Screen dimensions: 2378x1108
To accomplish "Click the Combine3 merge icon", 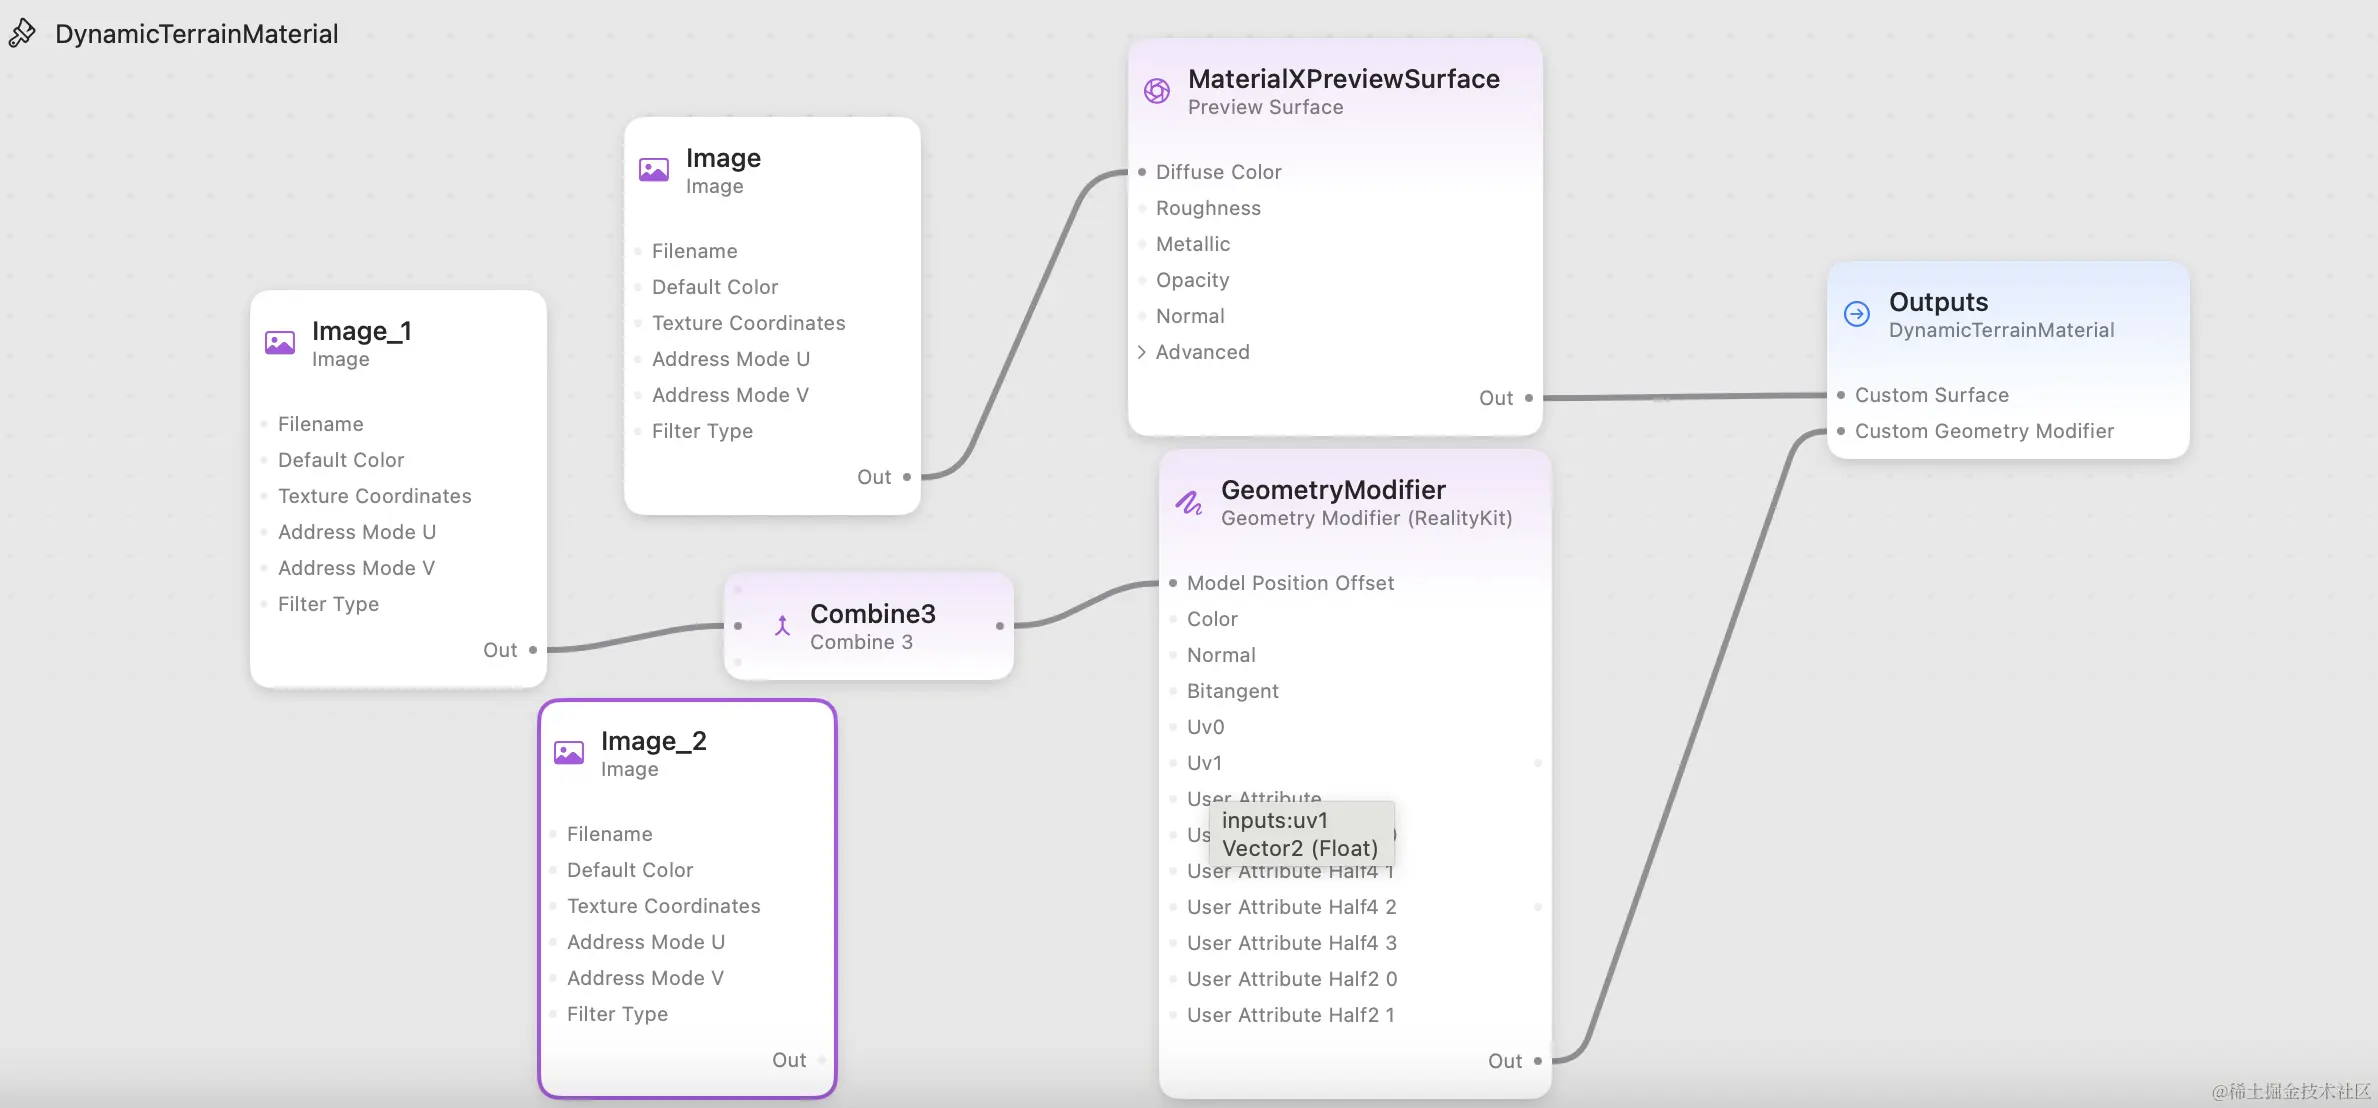I will [782, 626].
